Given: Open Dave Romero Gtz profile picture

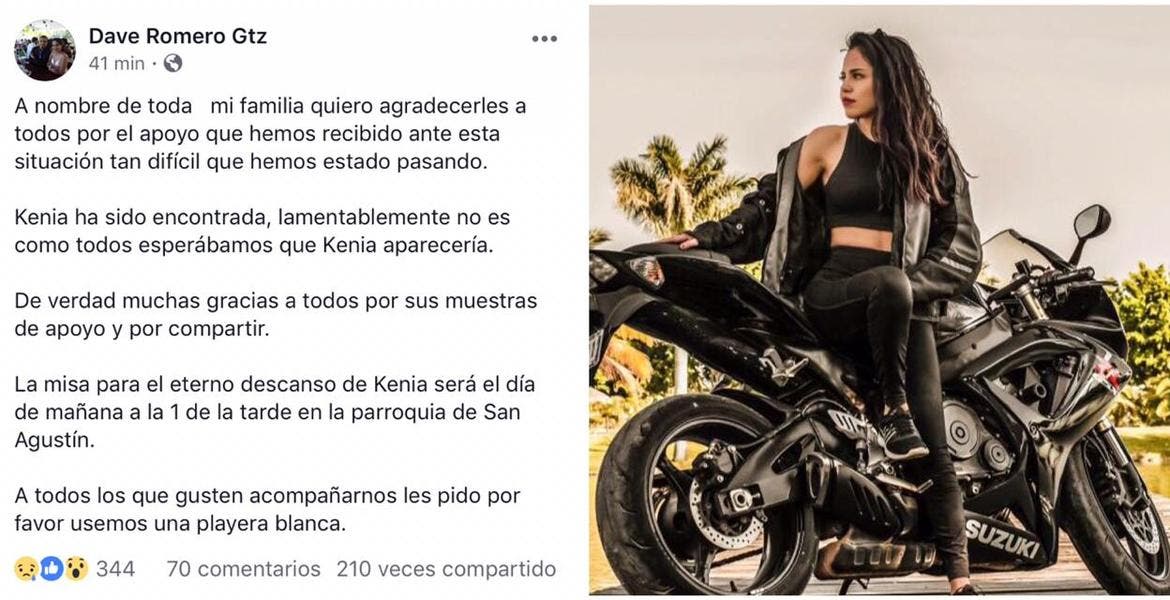Looking at the screenshot, I should point(45,50).
